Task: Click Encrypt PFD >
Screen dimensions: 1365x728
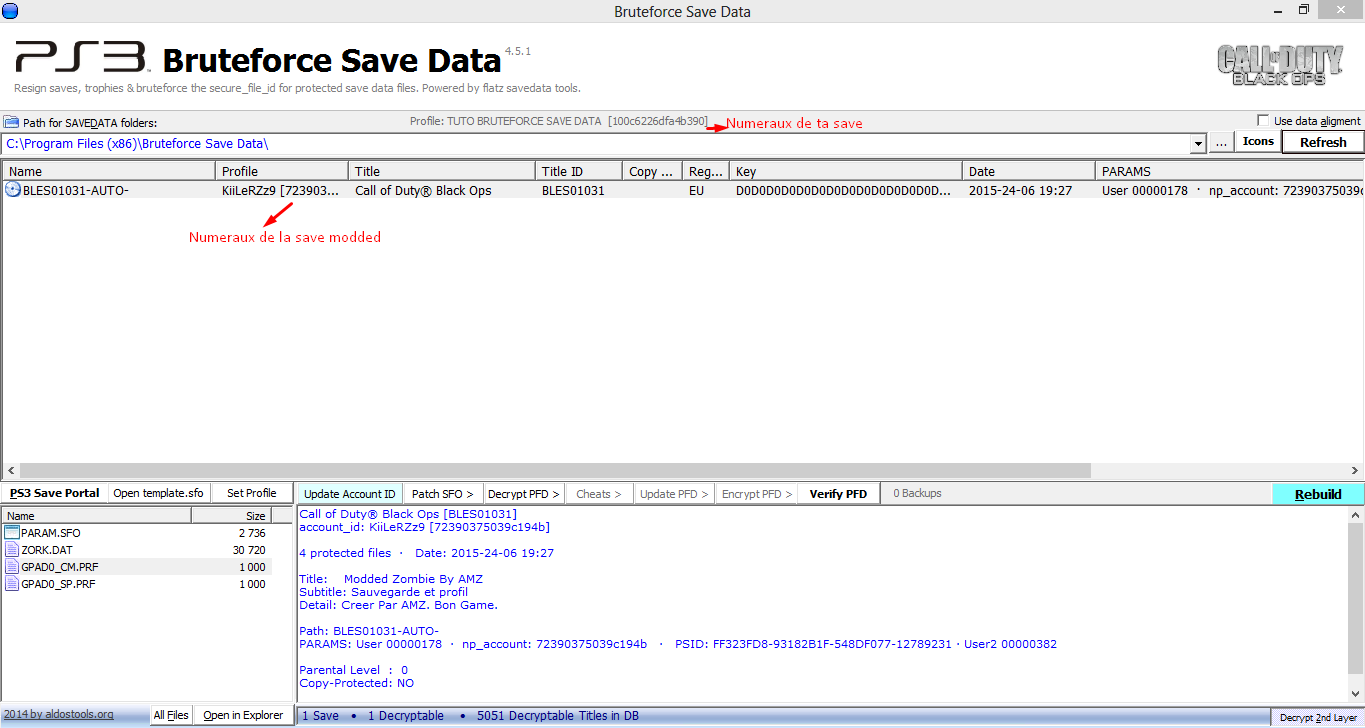Action: click(757, 494)
